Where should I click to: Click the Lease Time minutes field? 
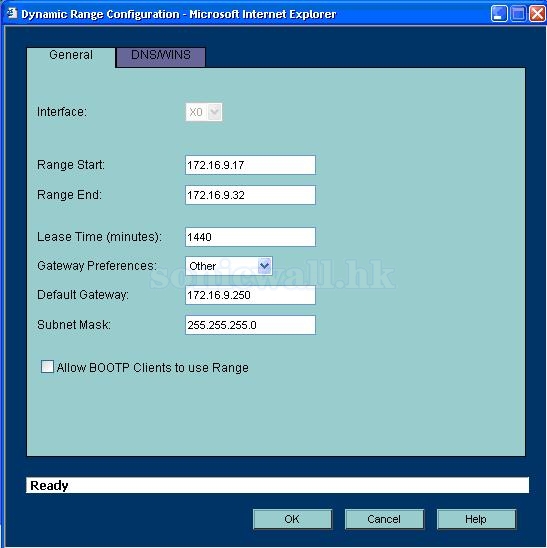click(x=250, y=237)
